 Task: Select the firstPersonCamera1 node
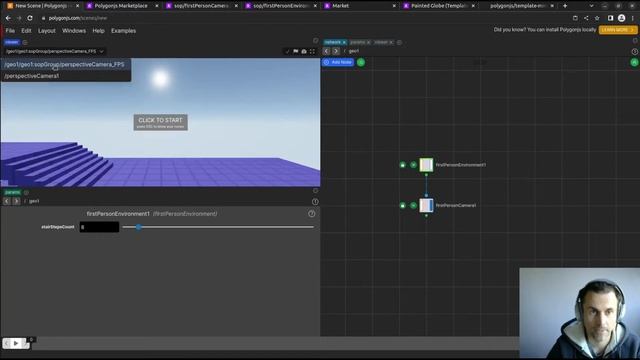click(426, 205)
